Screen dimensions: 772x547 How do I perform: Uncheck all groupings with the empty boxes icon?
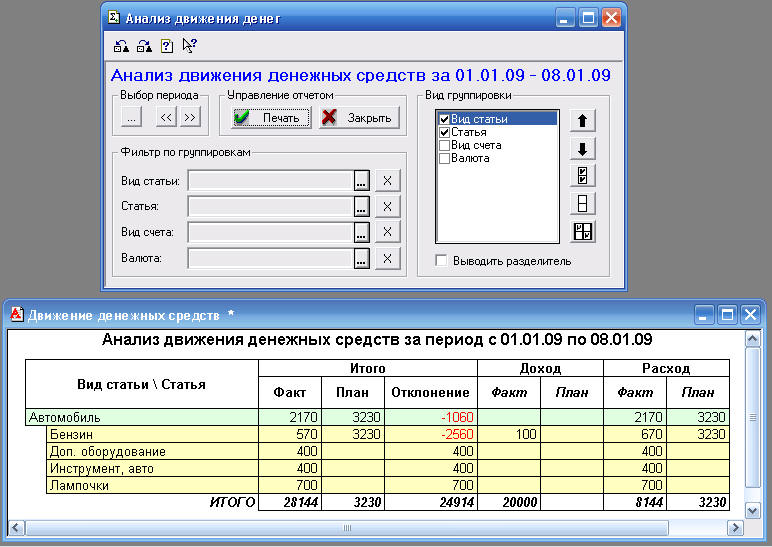582,204
